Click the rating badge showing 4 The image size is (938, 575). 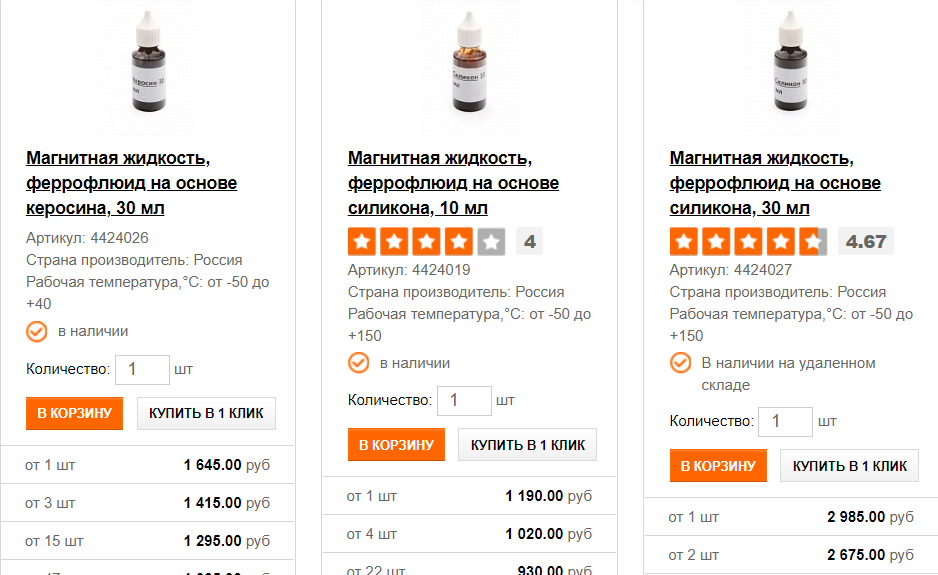pyautogui.click(x=530, y=242)
